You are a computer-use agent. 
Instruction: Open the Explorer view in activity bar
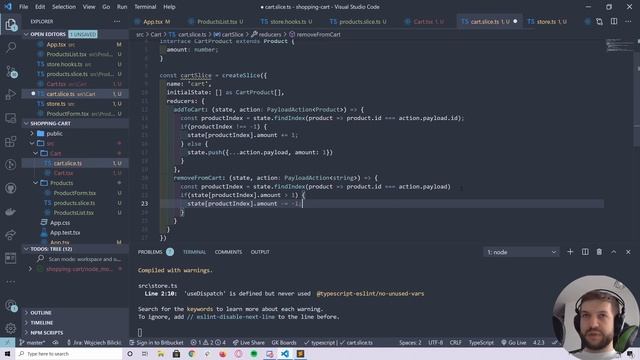pos(11,24)
